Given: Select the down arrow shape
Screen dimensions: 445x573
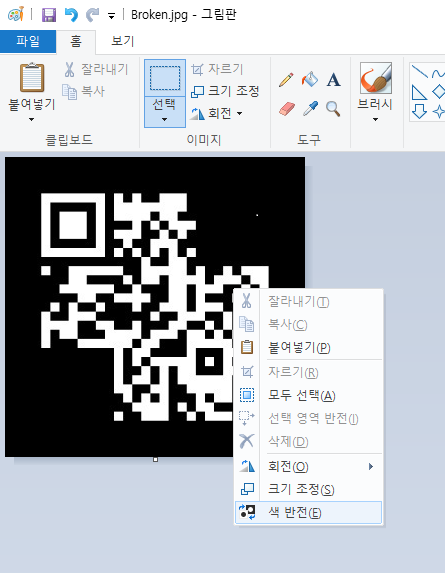Looking at the screenshot, I should [419, 111].
